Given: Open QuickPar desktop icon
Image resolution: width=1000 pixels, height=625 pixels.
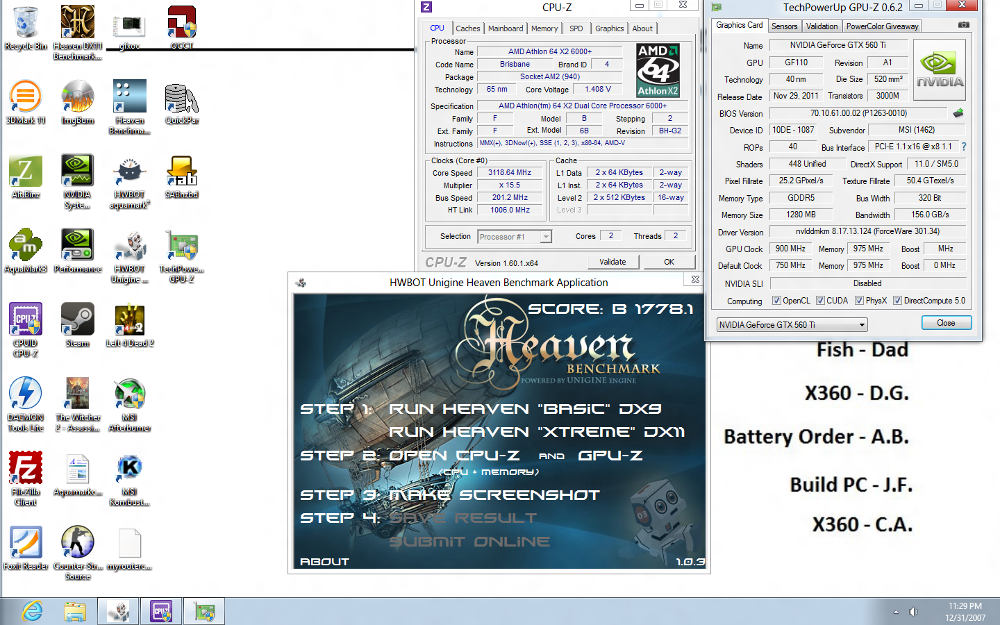Looking at the screenshot, I should tap(182, 103).
